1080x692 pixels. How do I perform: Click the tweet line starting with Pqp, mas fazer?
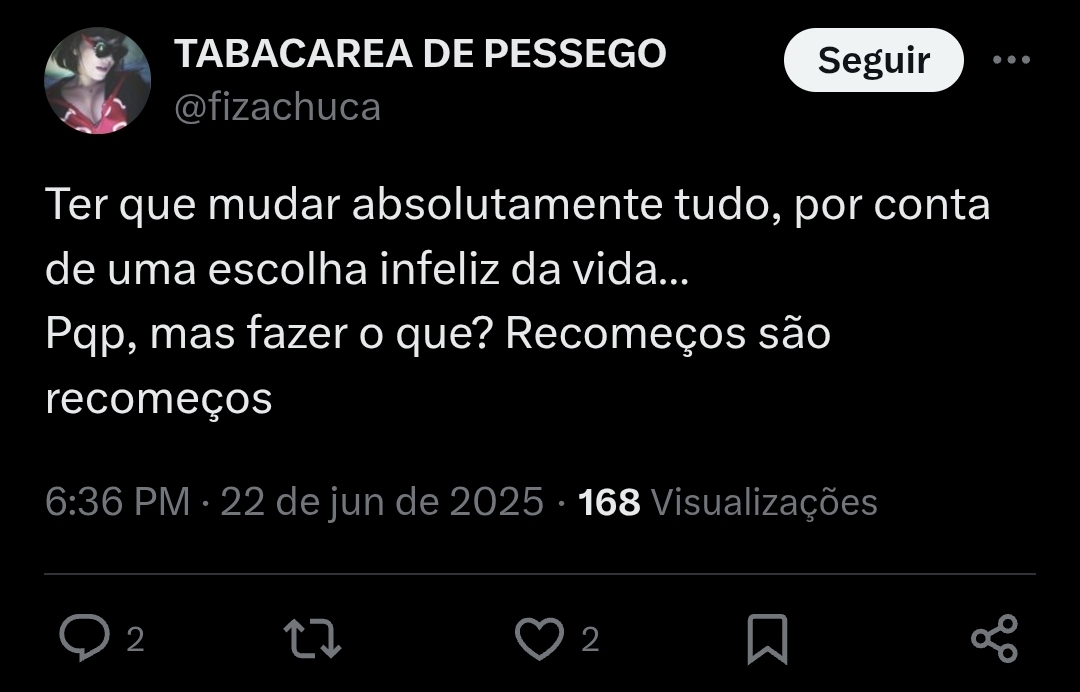point(438,335)
